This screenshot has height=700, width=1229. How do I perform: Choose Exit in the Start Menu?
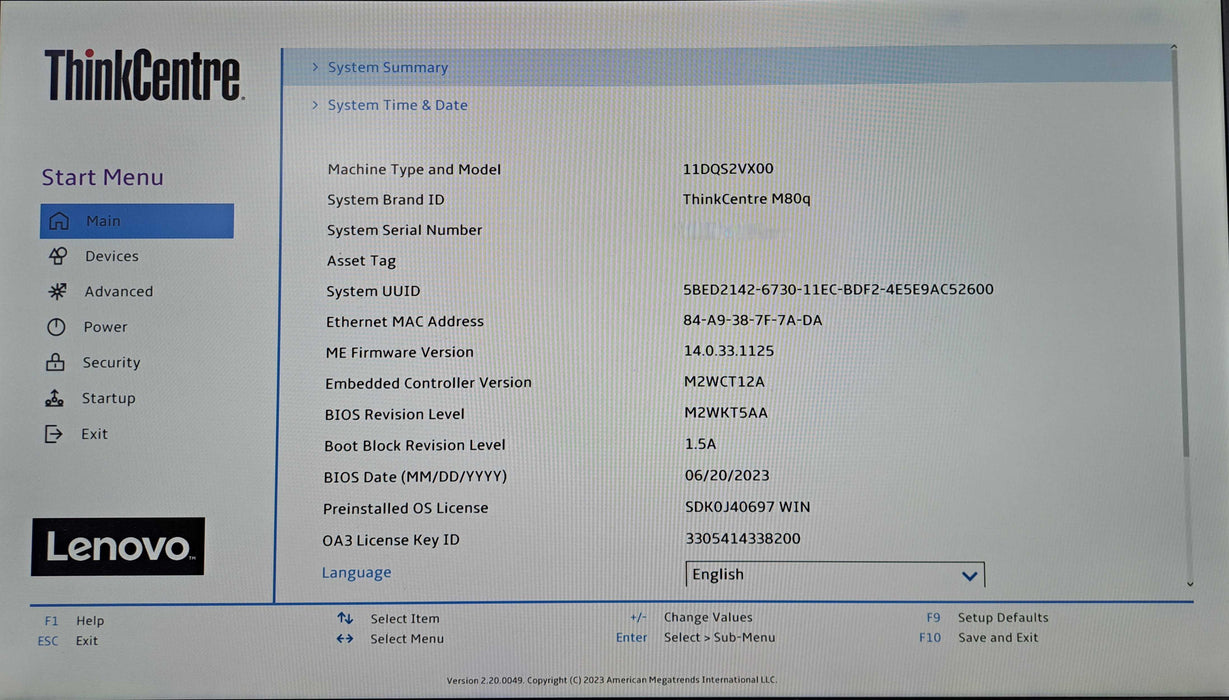94,434
